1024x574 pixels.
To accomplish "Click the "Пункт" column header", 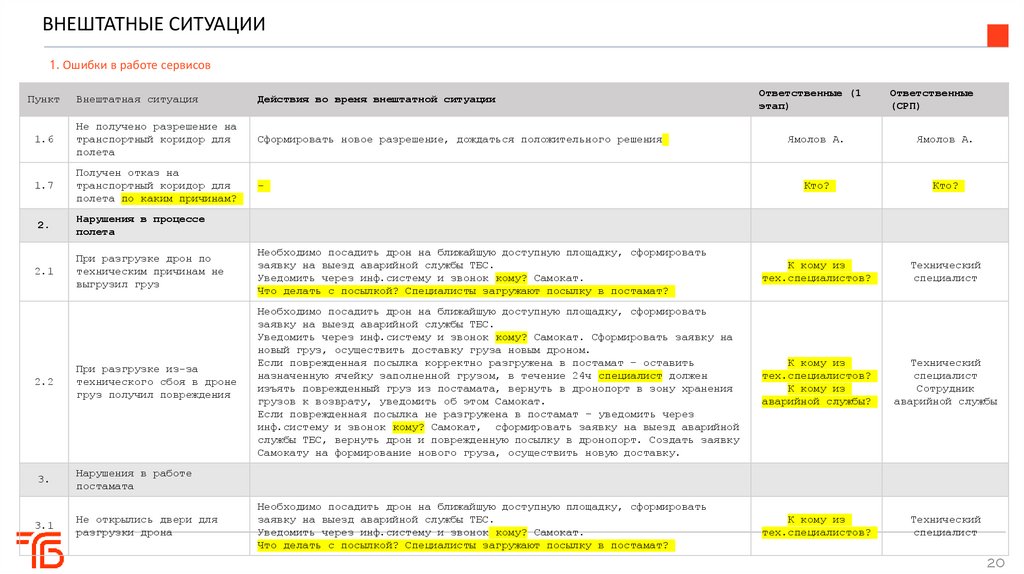I will point(43,99).
